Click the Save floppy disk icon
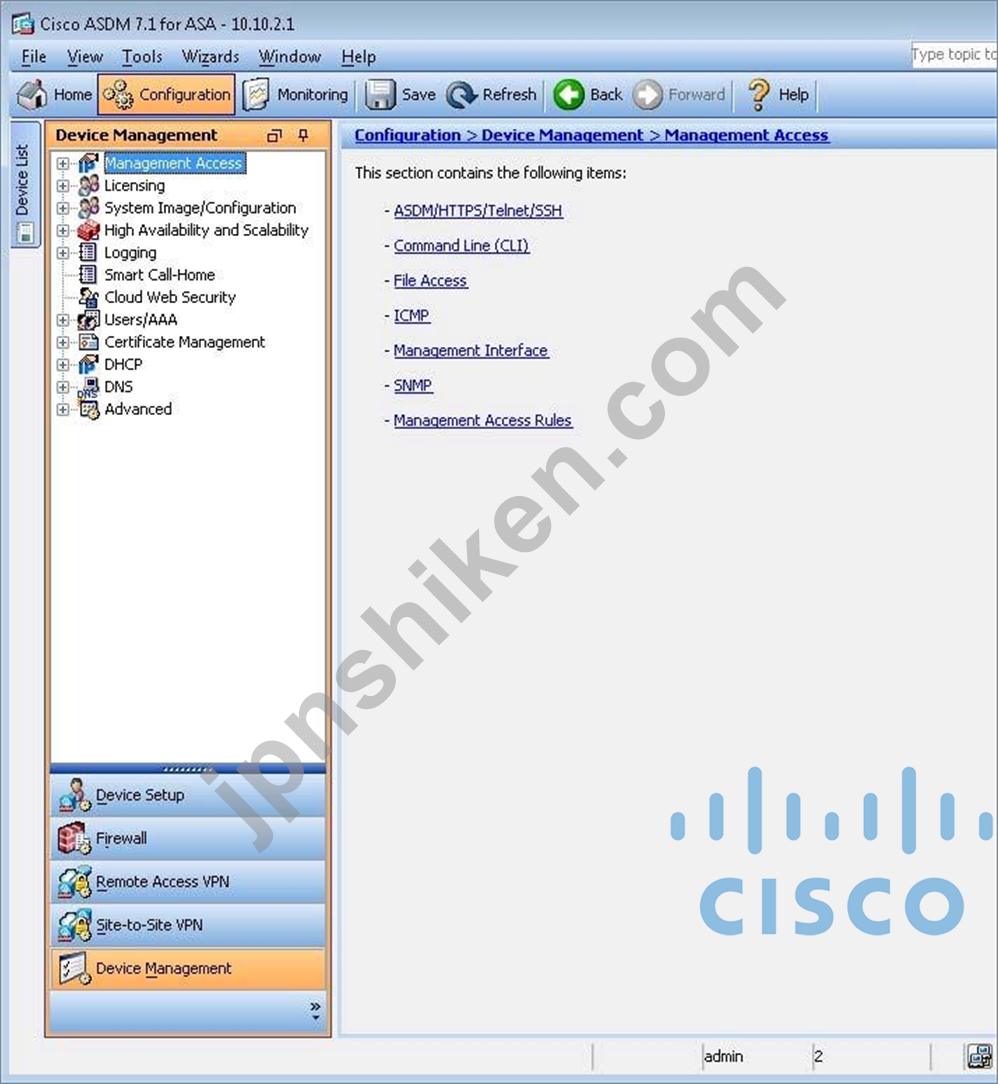998x1084 pixels. (x=379, y=95)
